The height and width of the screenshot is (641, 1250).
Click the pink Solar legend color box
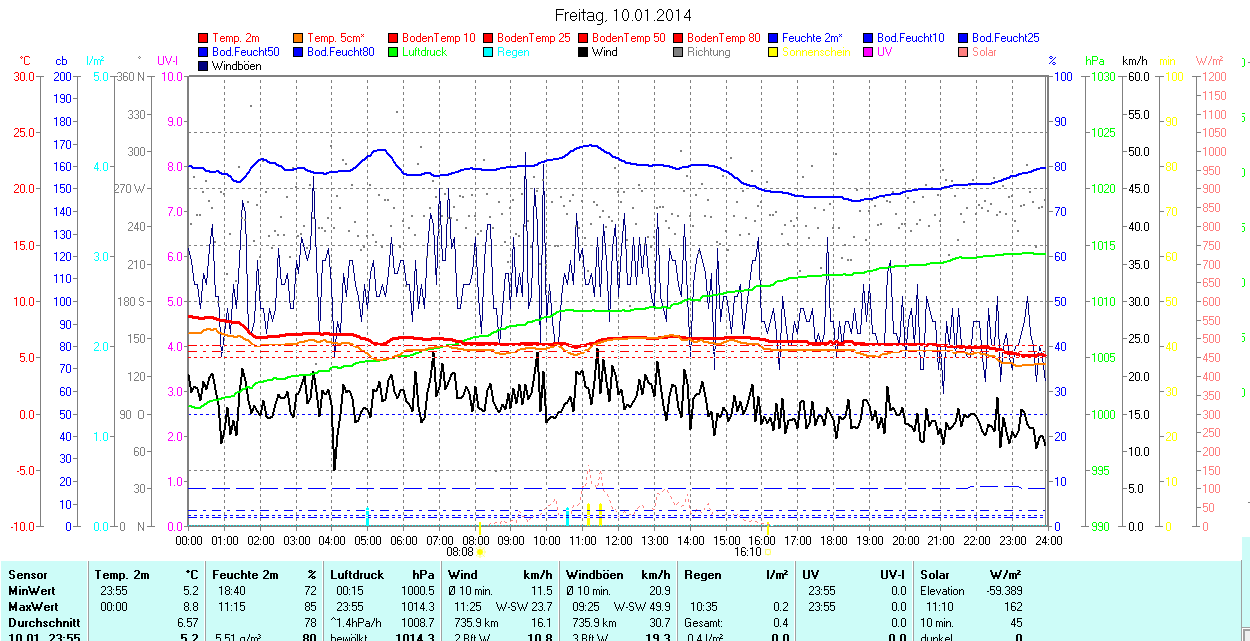point(963,52)
